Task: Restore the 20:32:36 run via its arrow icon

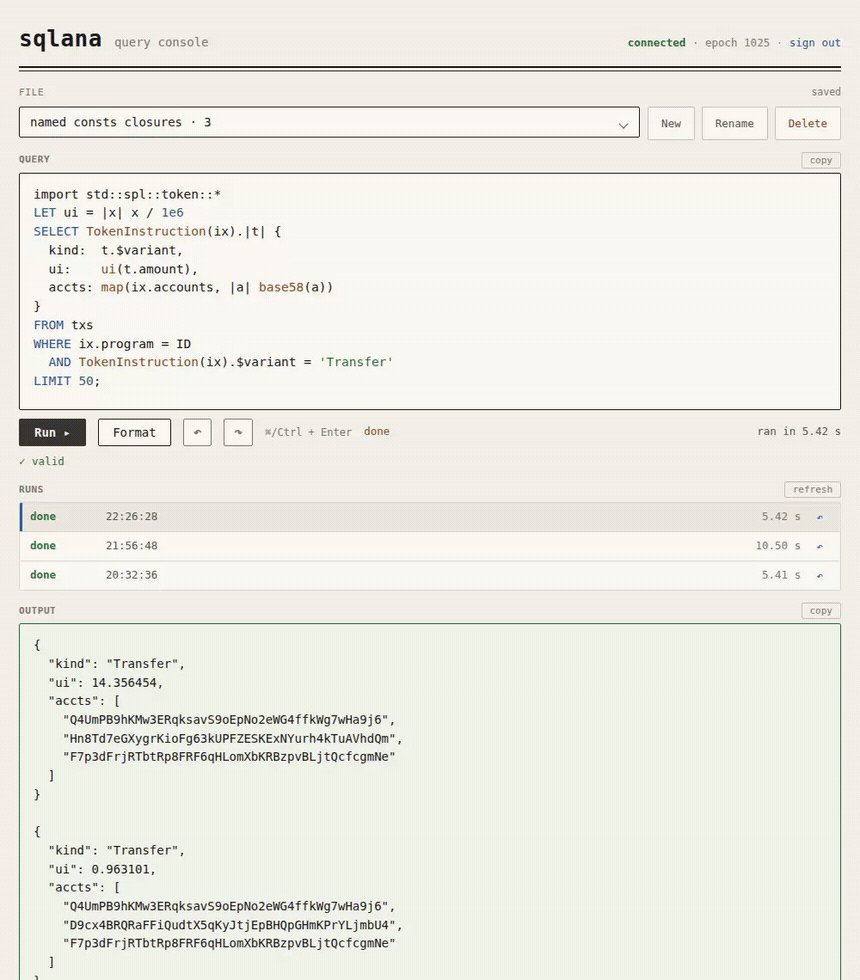Action: click(820, 575)
